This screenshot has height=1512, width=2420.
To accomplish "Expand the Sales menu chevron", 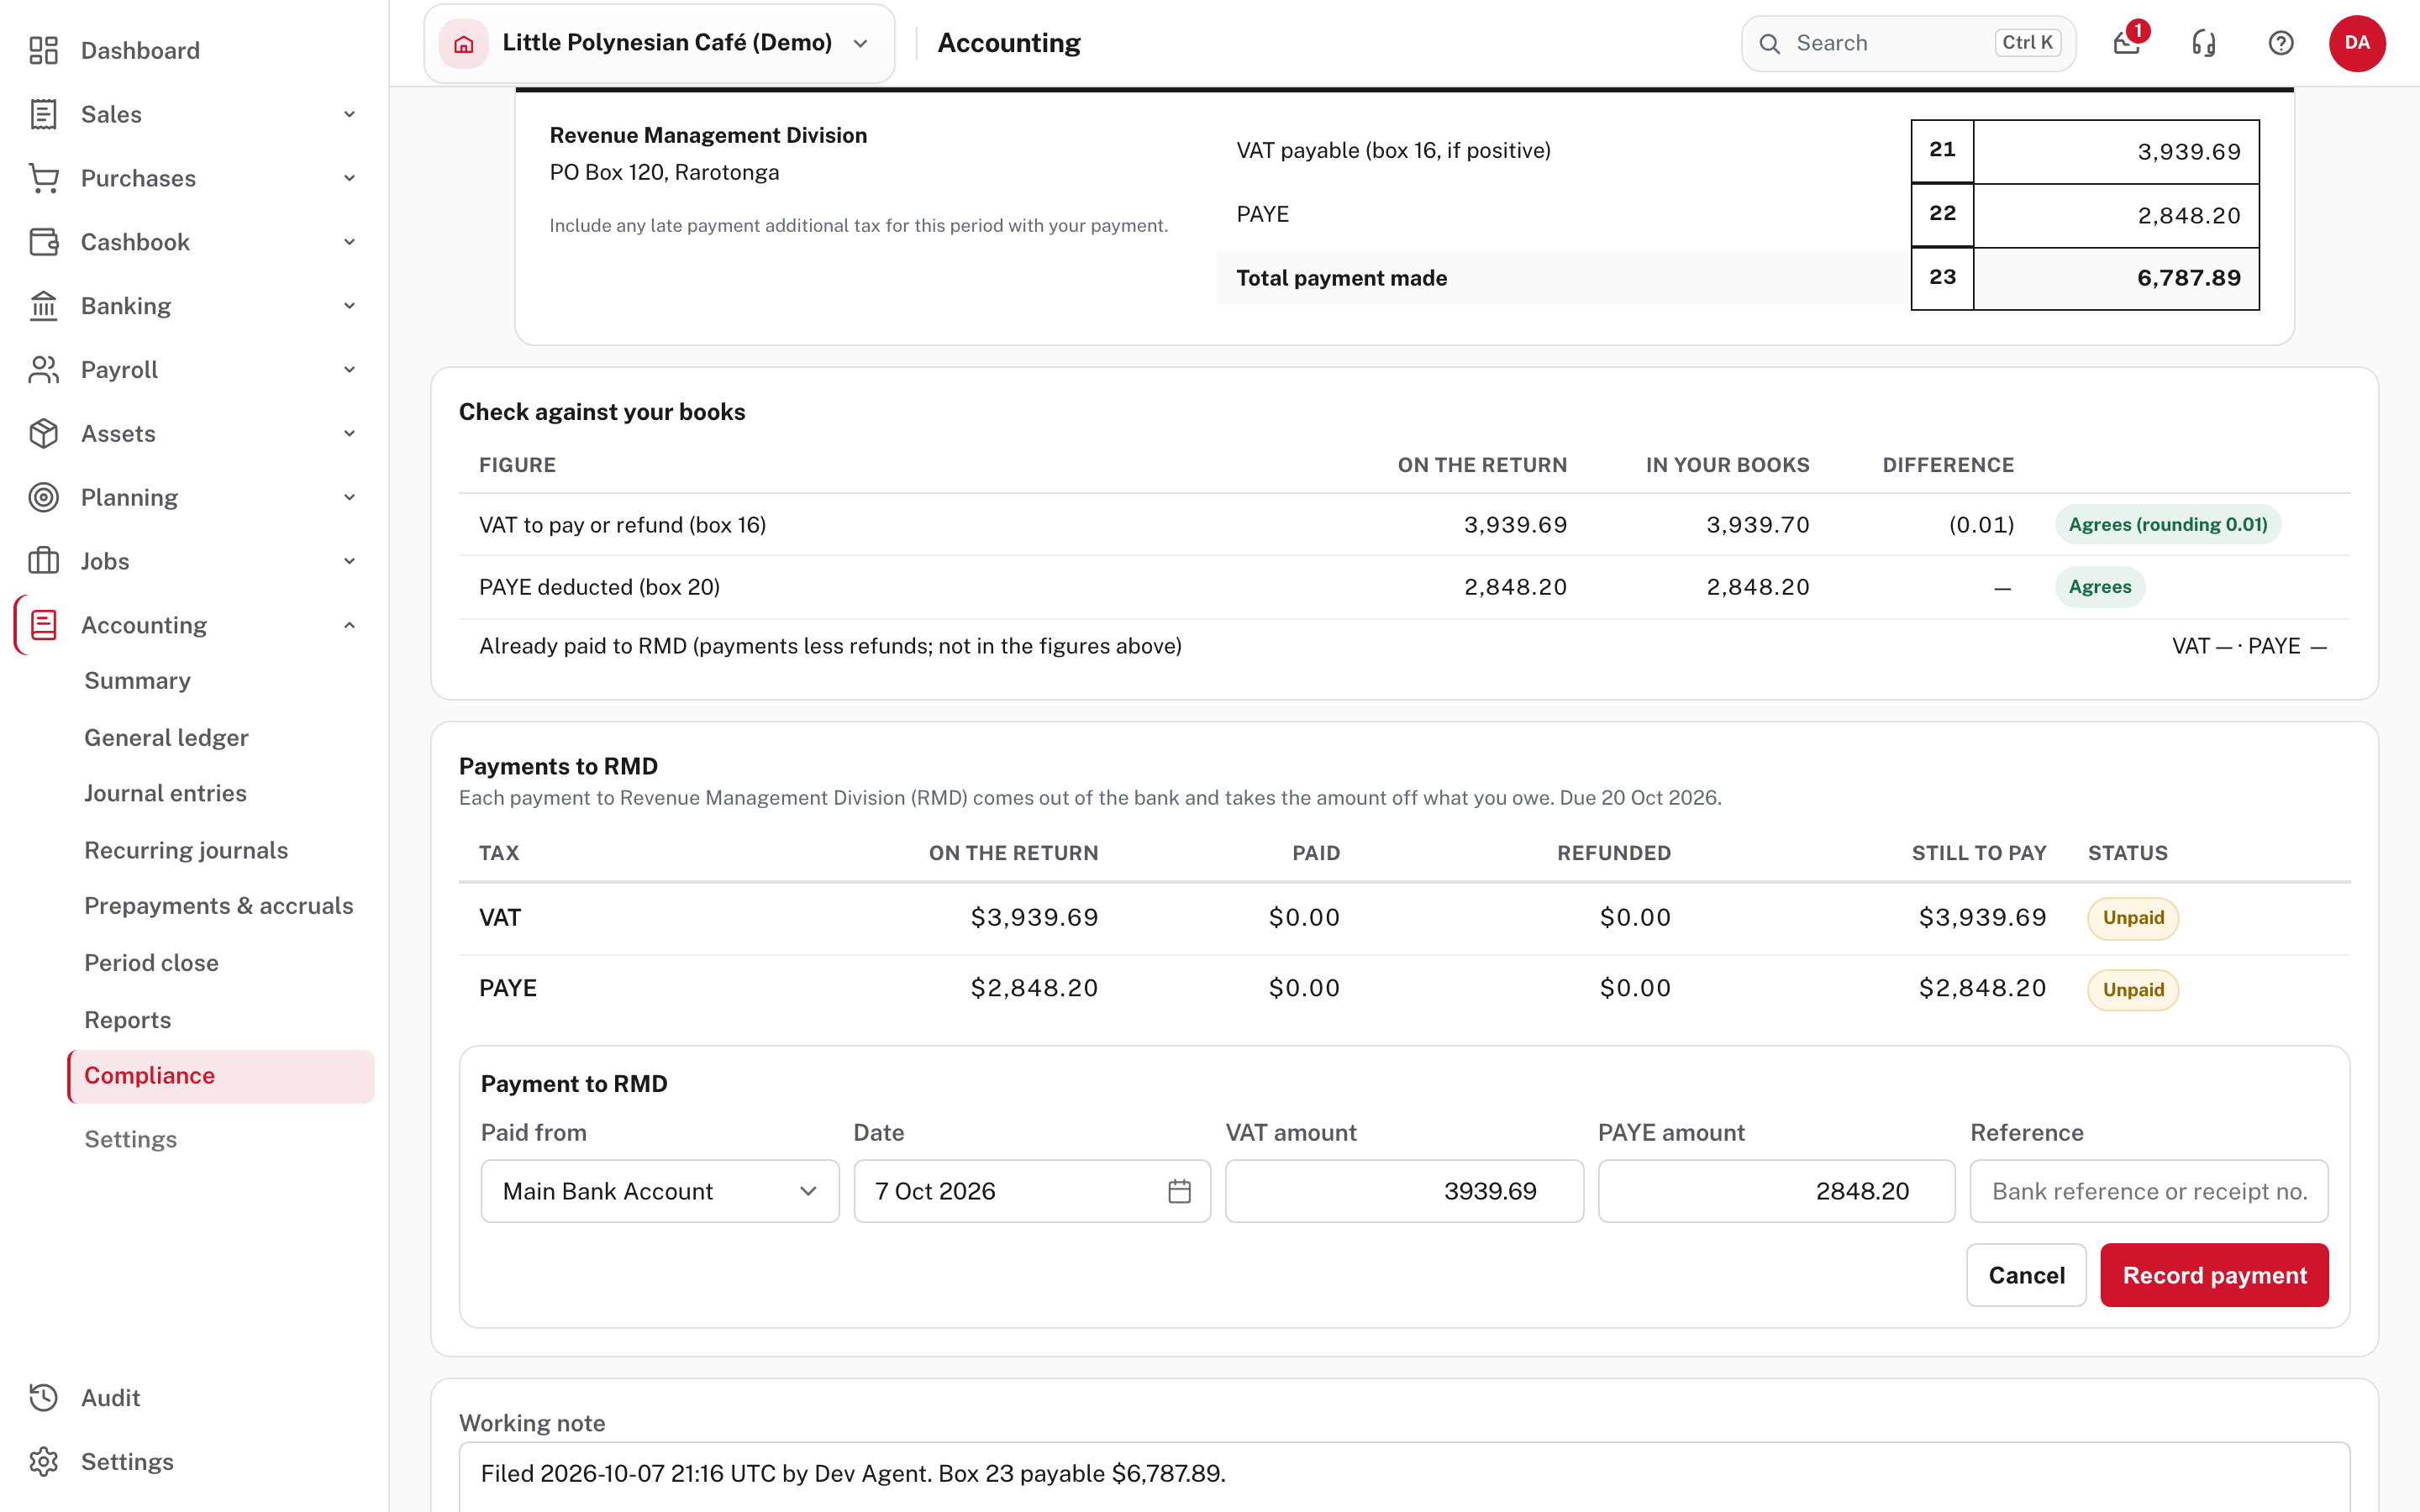I will pos(350,114).
